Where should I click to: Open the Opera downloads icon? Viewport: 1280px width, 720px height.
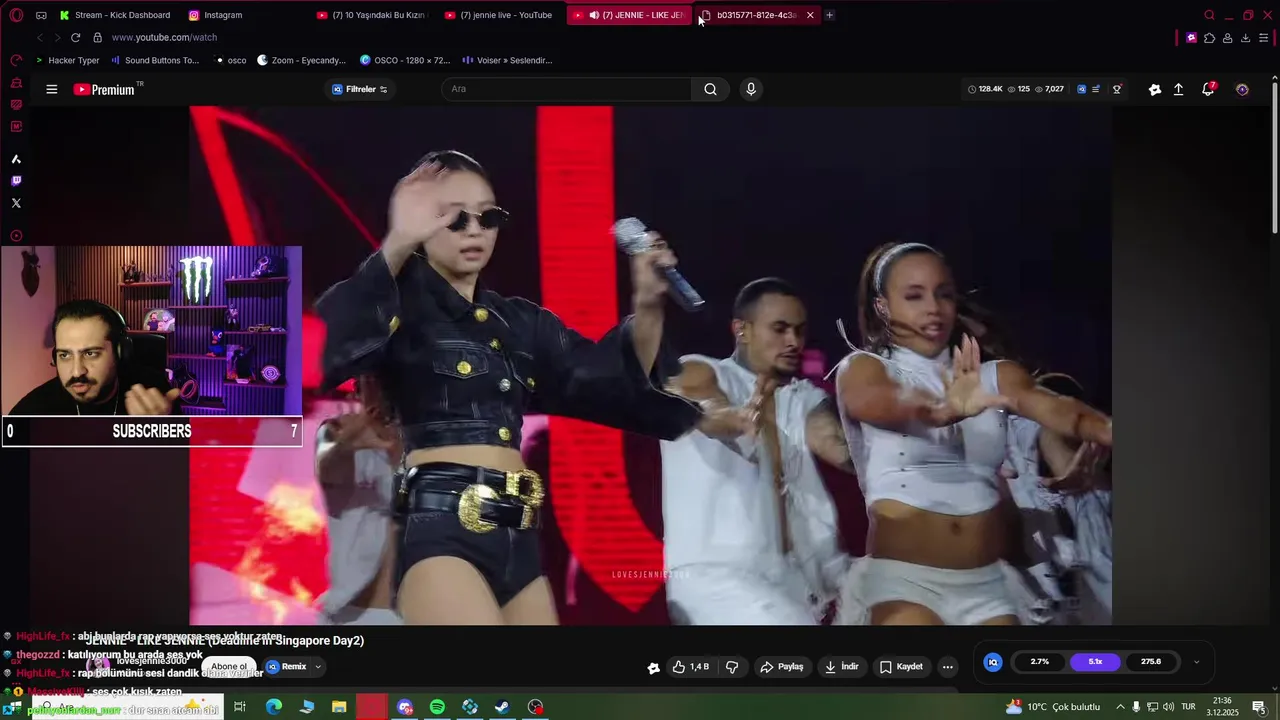(x=1245, y=38)
